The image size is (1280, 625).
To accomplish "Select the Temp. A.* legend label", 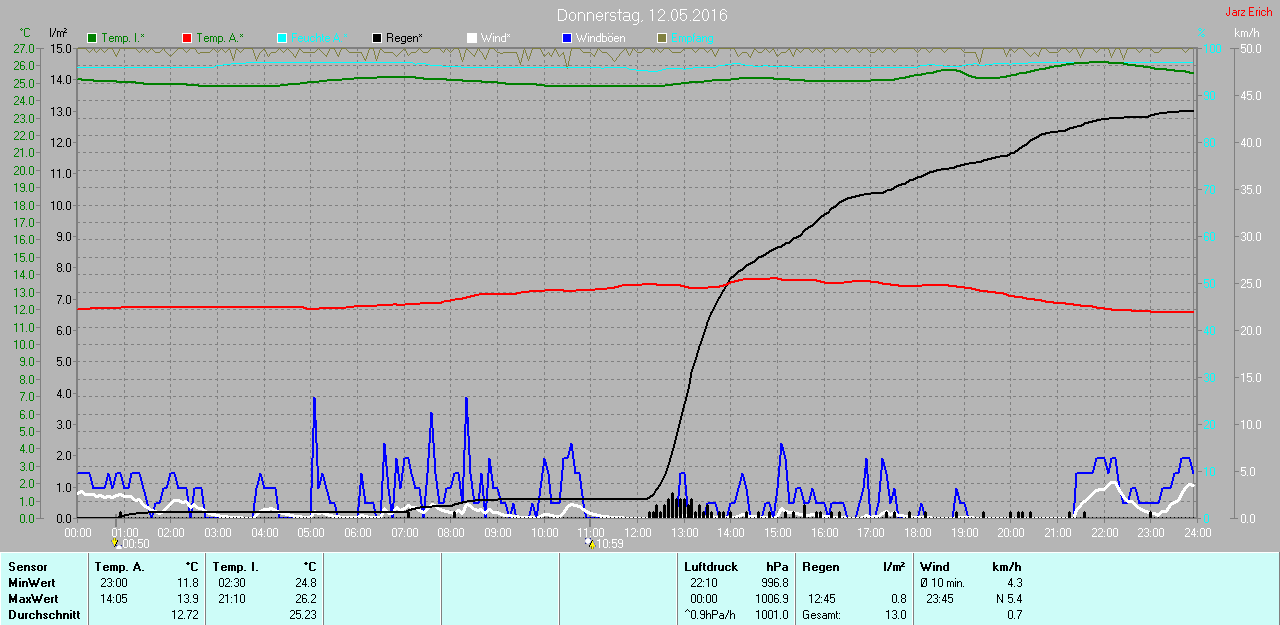I will 220,38.
